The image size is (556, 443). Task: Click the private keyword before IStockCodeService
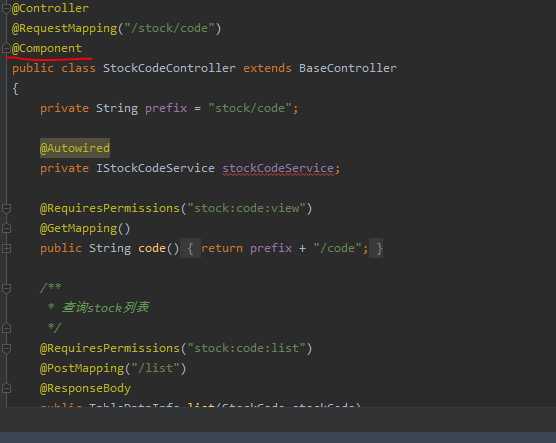(x=64, y=168)
